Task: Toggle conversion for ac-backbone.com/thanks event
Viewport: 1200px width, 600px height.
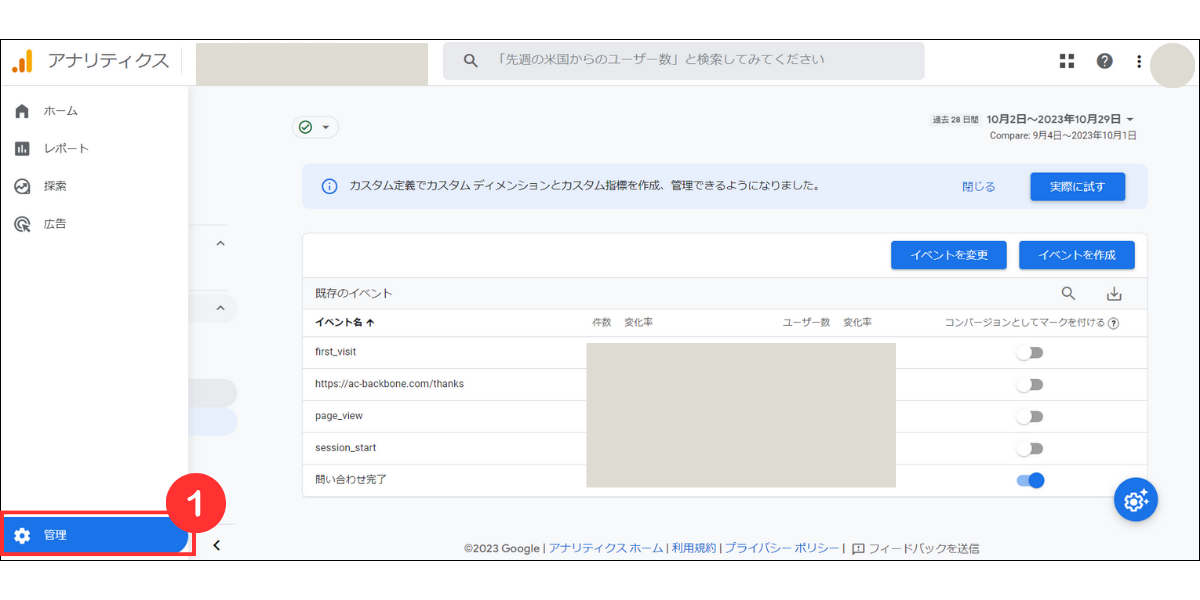Action: tap(1029, 384)
